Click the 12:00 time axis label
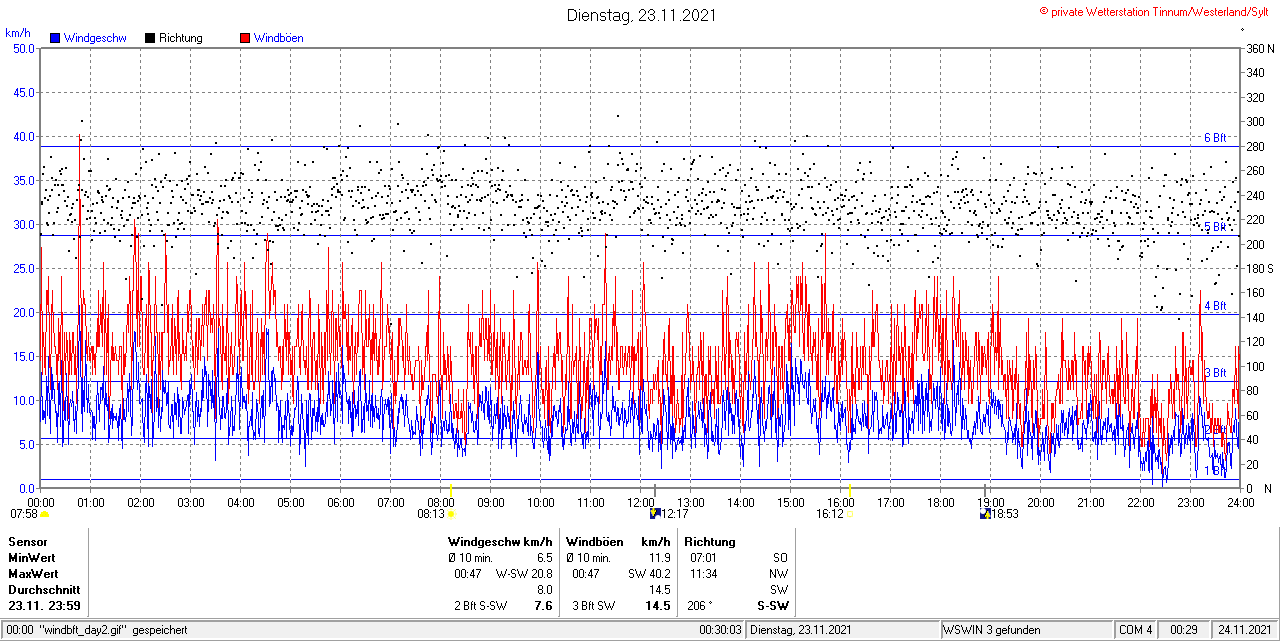 [x=641, y=502]
